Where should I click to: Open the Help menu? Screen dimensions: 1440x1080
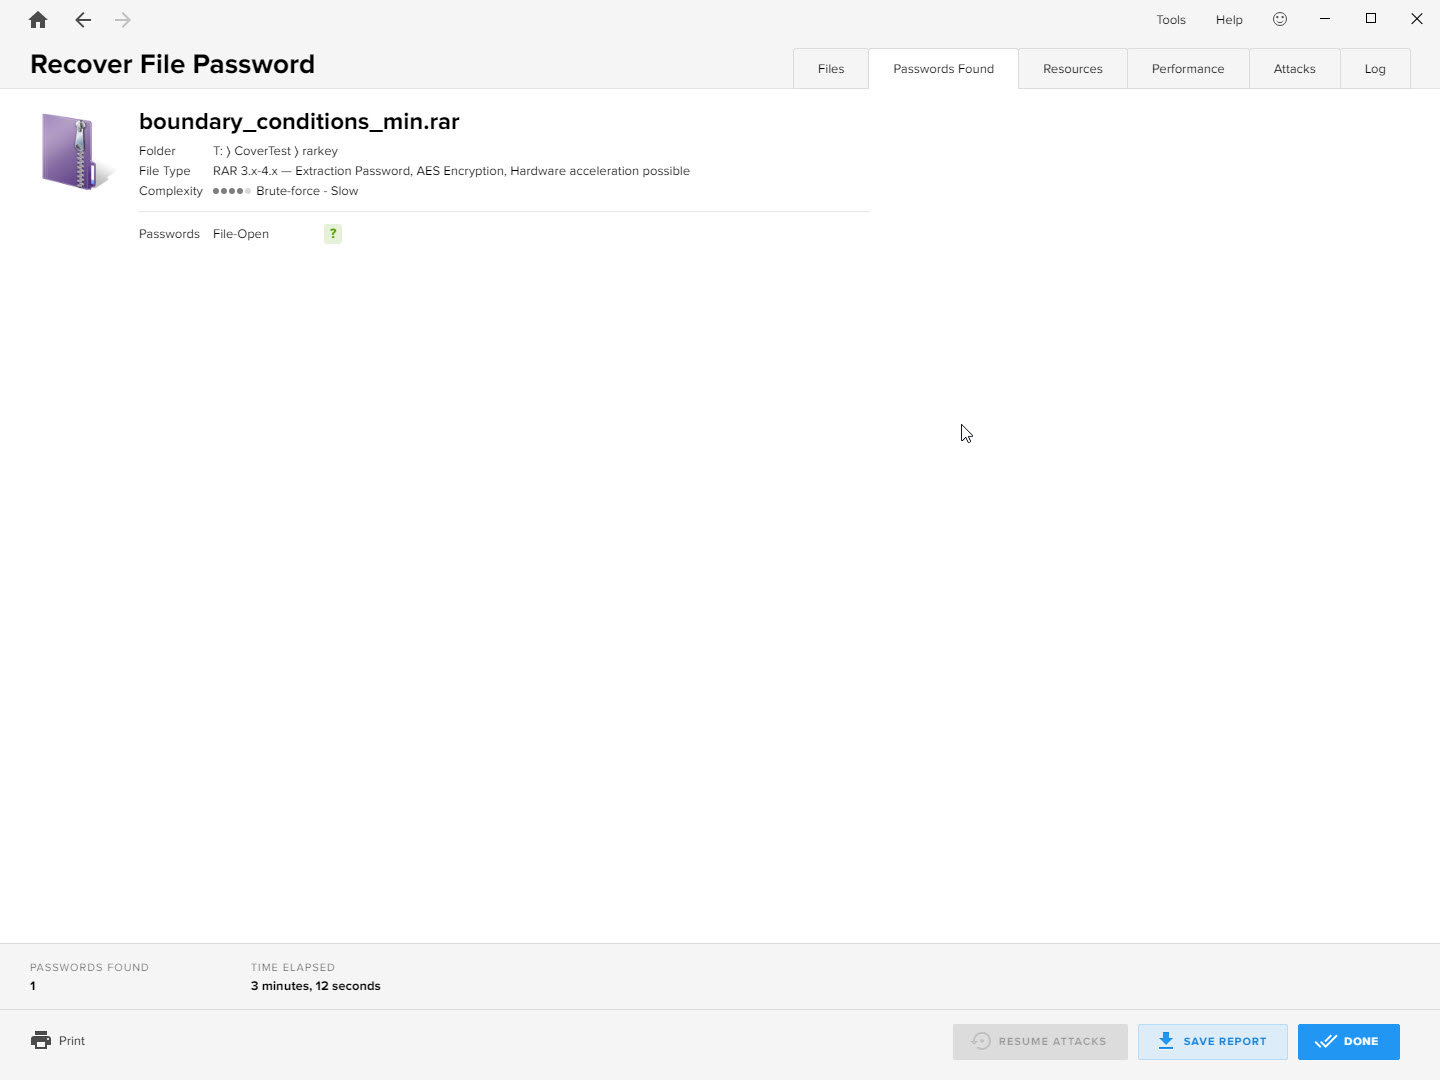tap(1229, 20)
